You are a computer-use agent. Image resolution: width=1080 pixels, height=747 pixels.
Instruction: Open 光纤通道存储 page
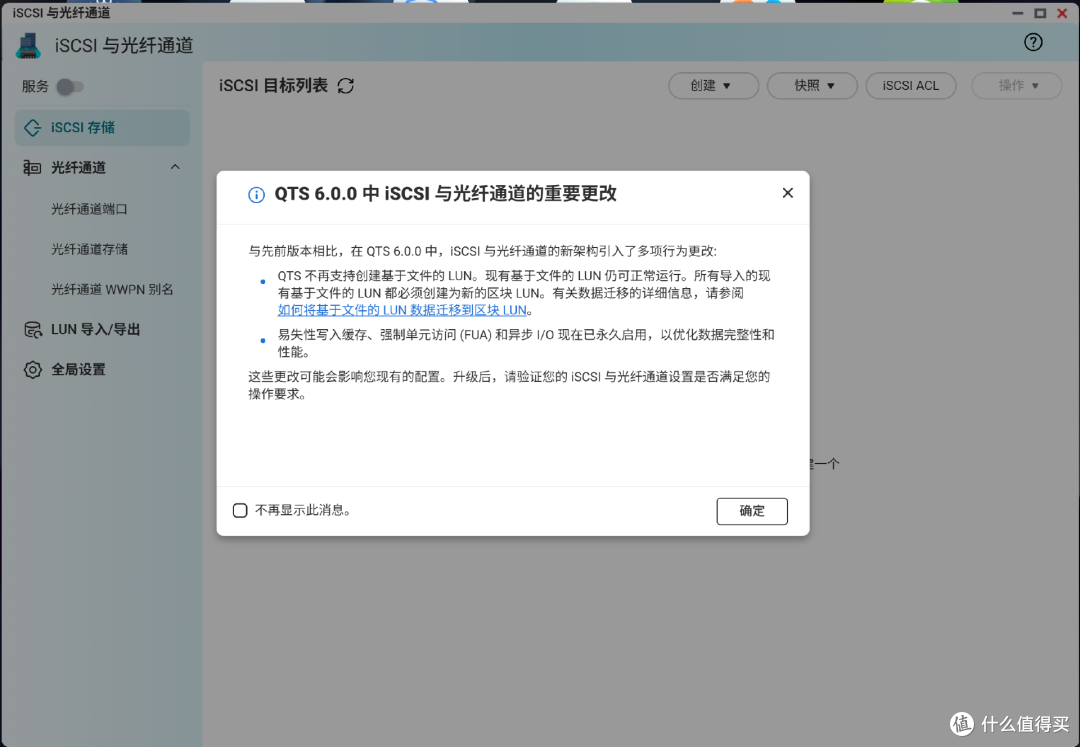pos(89,249)
